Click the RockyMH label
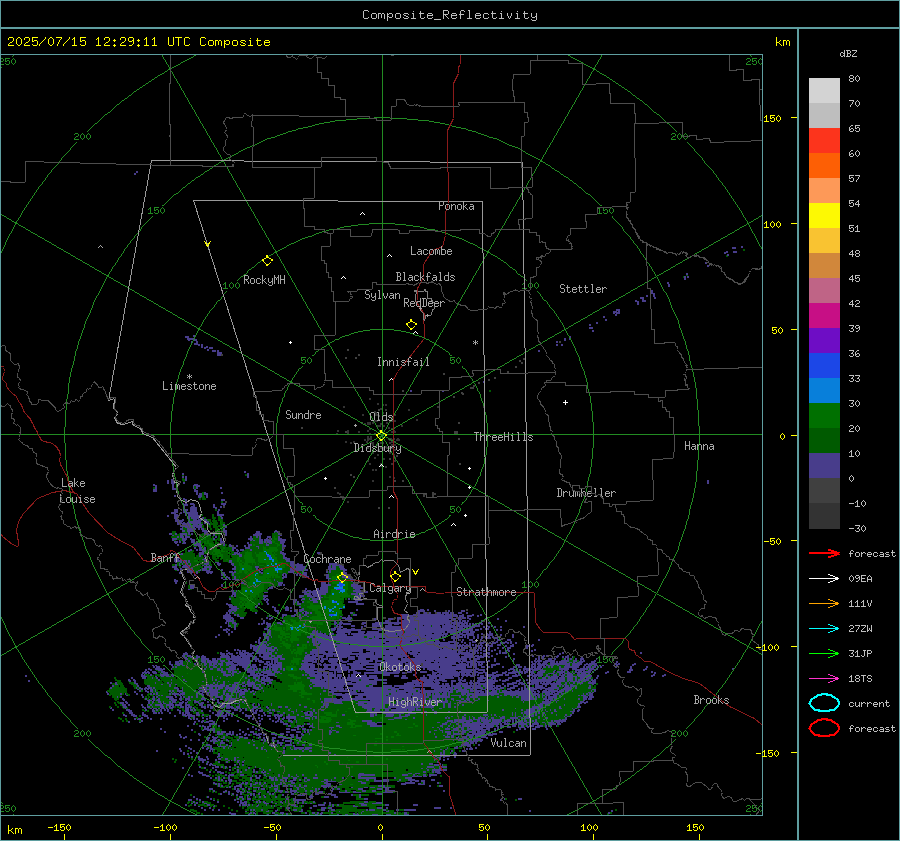Viewport: 900px width, 841px height. coord(264,280)
